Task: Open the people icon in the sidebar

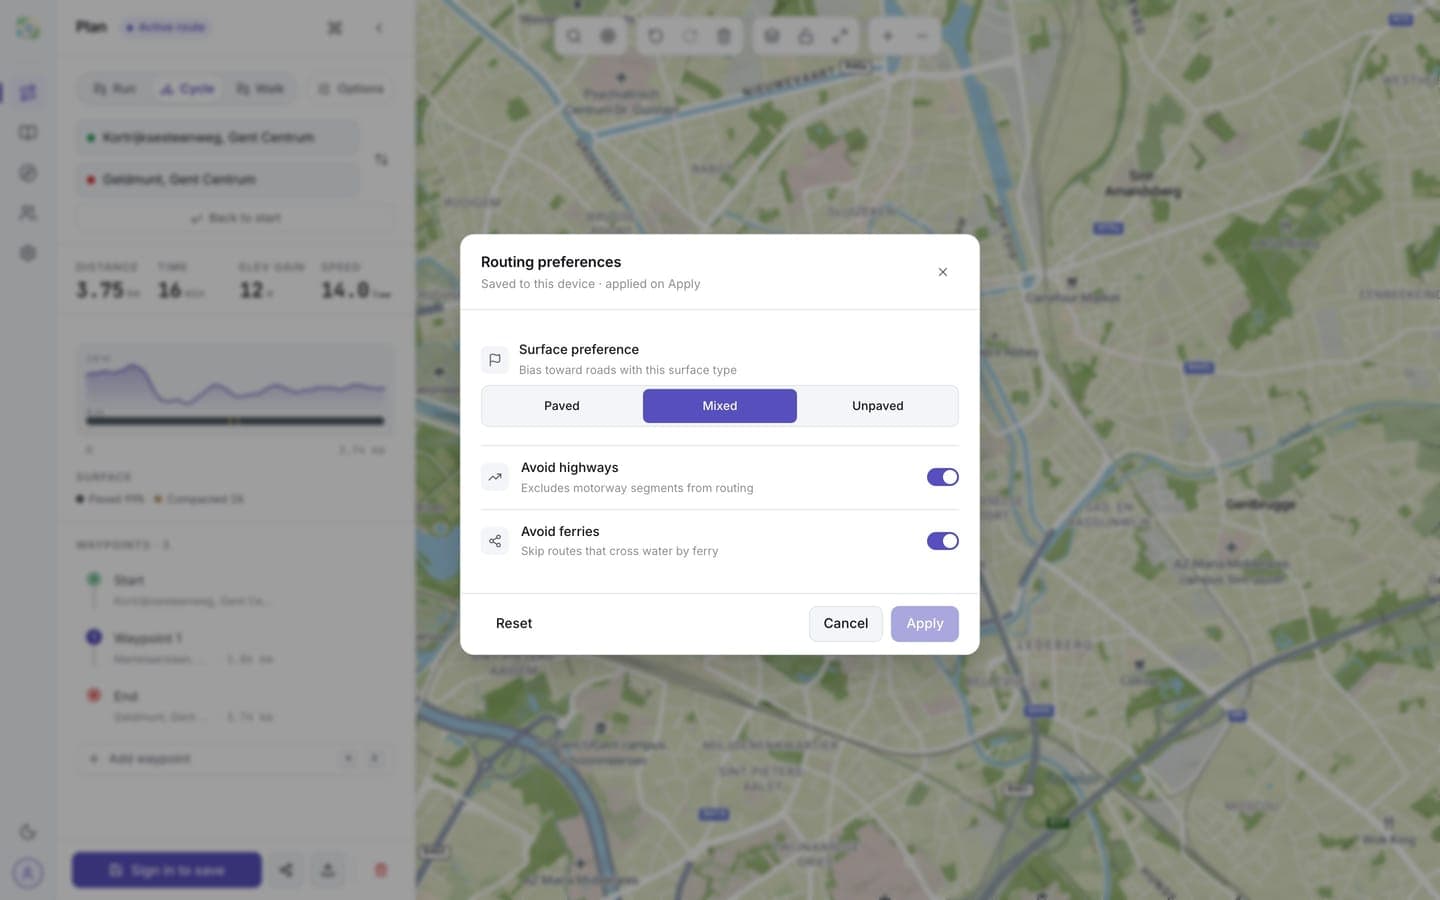Action: 28,213
